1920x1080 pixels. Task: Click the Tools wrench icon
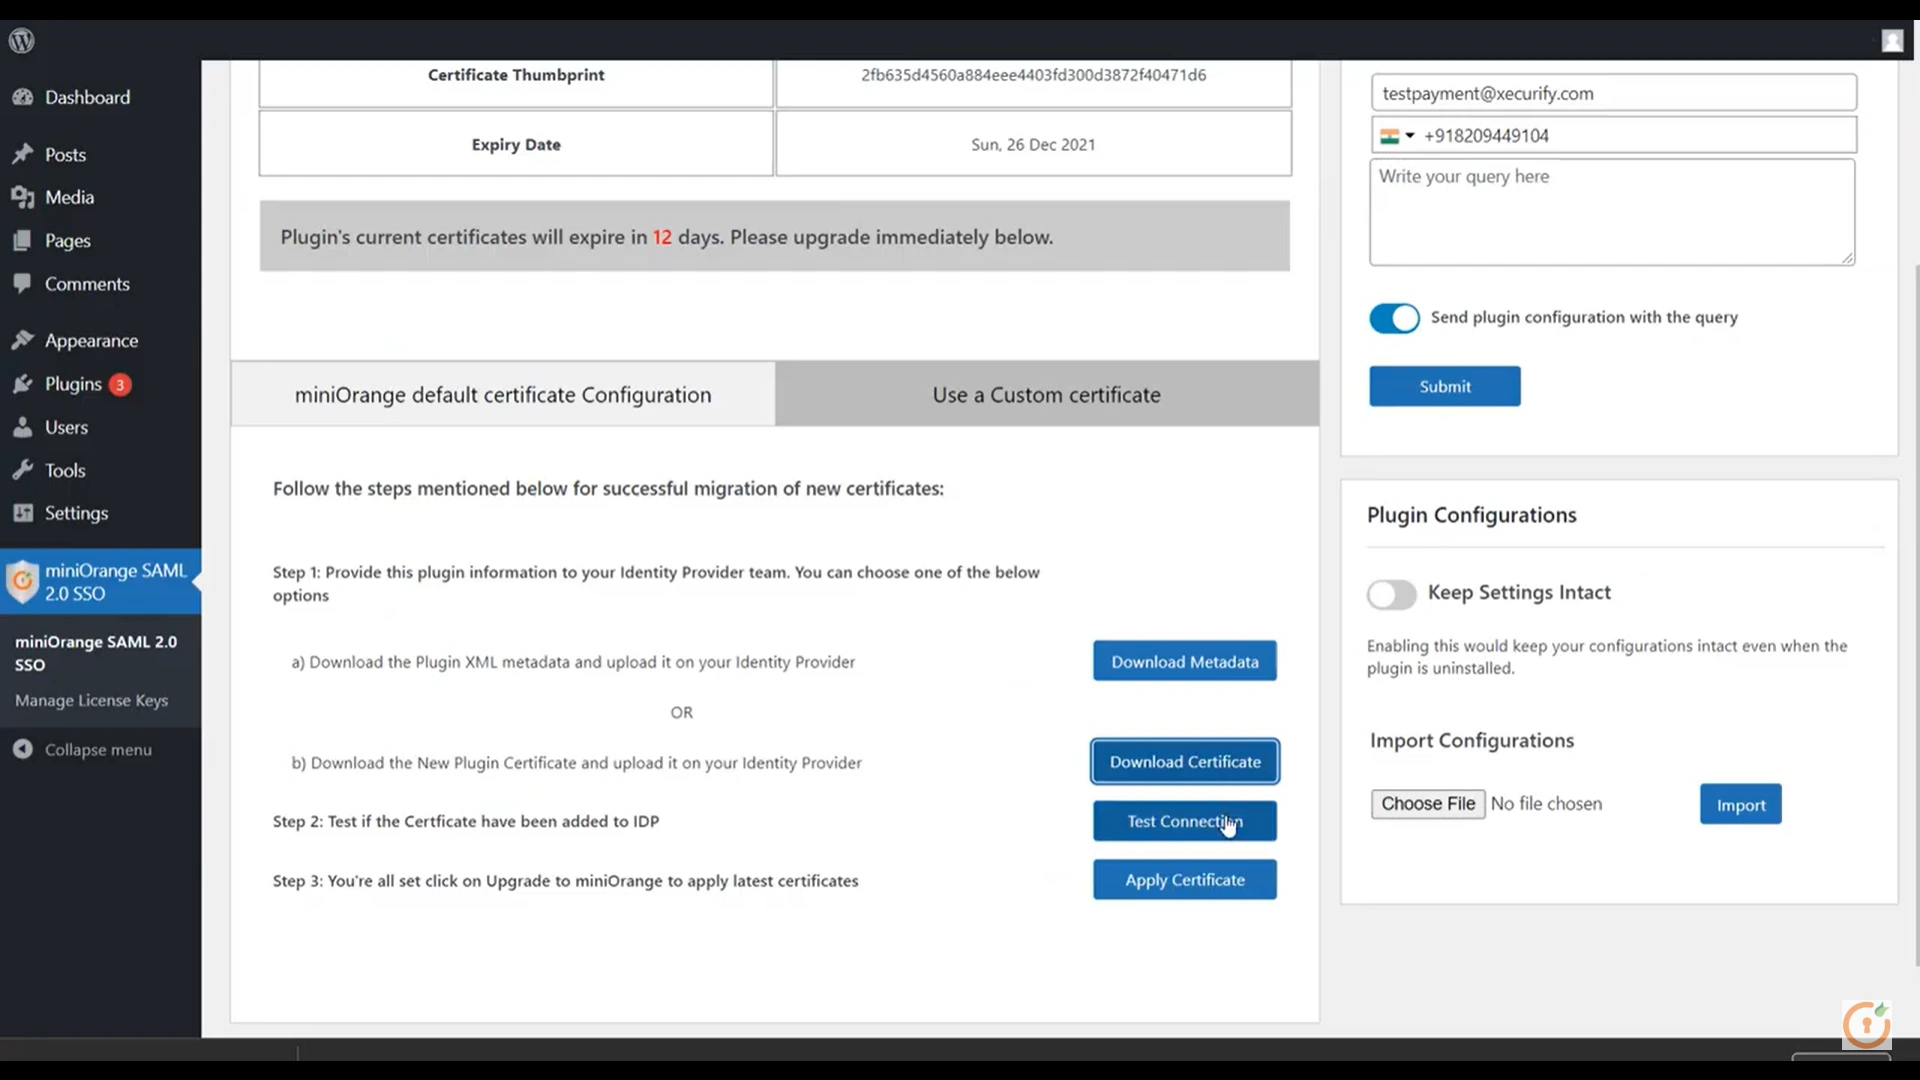pyautogui.click(x=23, y=470)
